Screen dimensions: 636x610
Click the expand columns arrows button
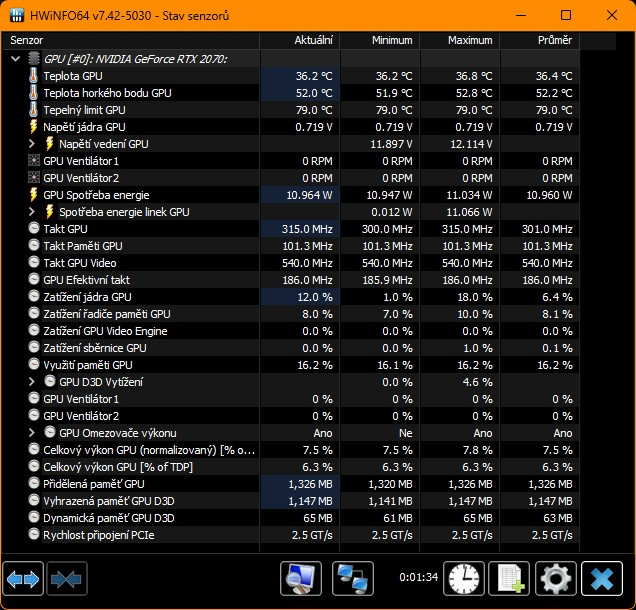click(x=23, y=579)
